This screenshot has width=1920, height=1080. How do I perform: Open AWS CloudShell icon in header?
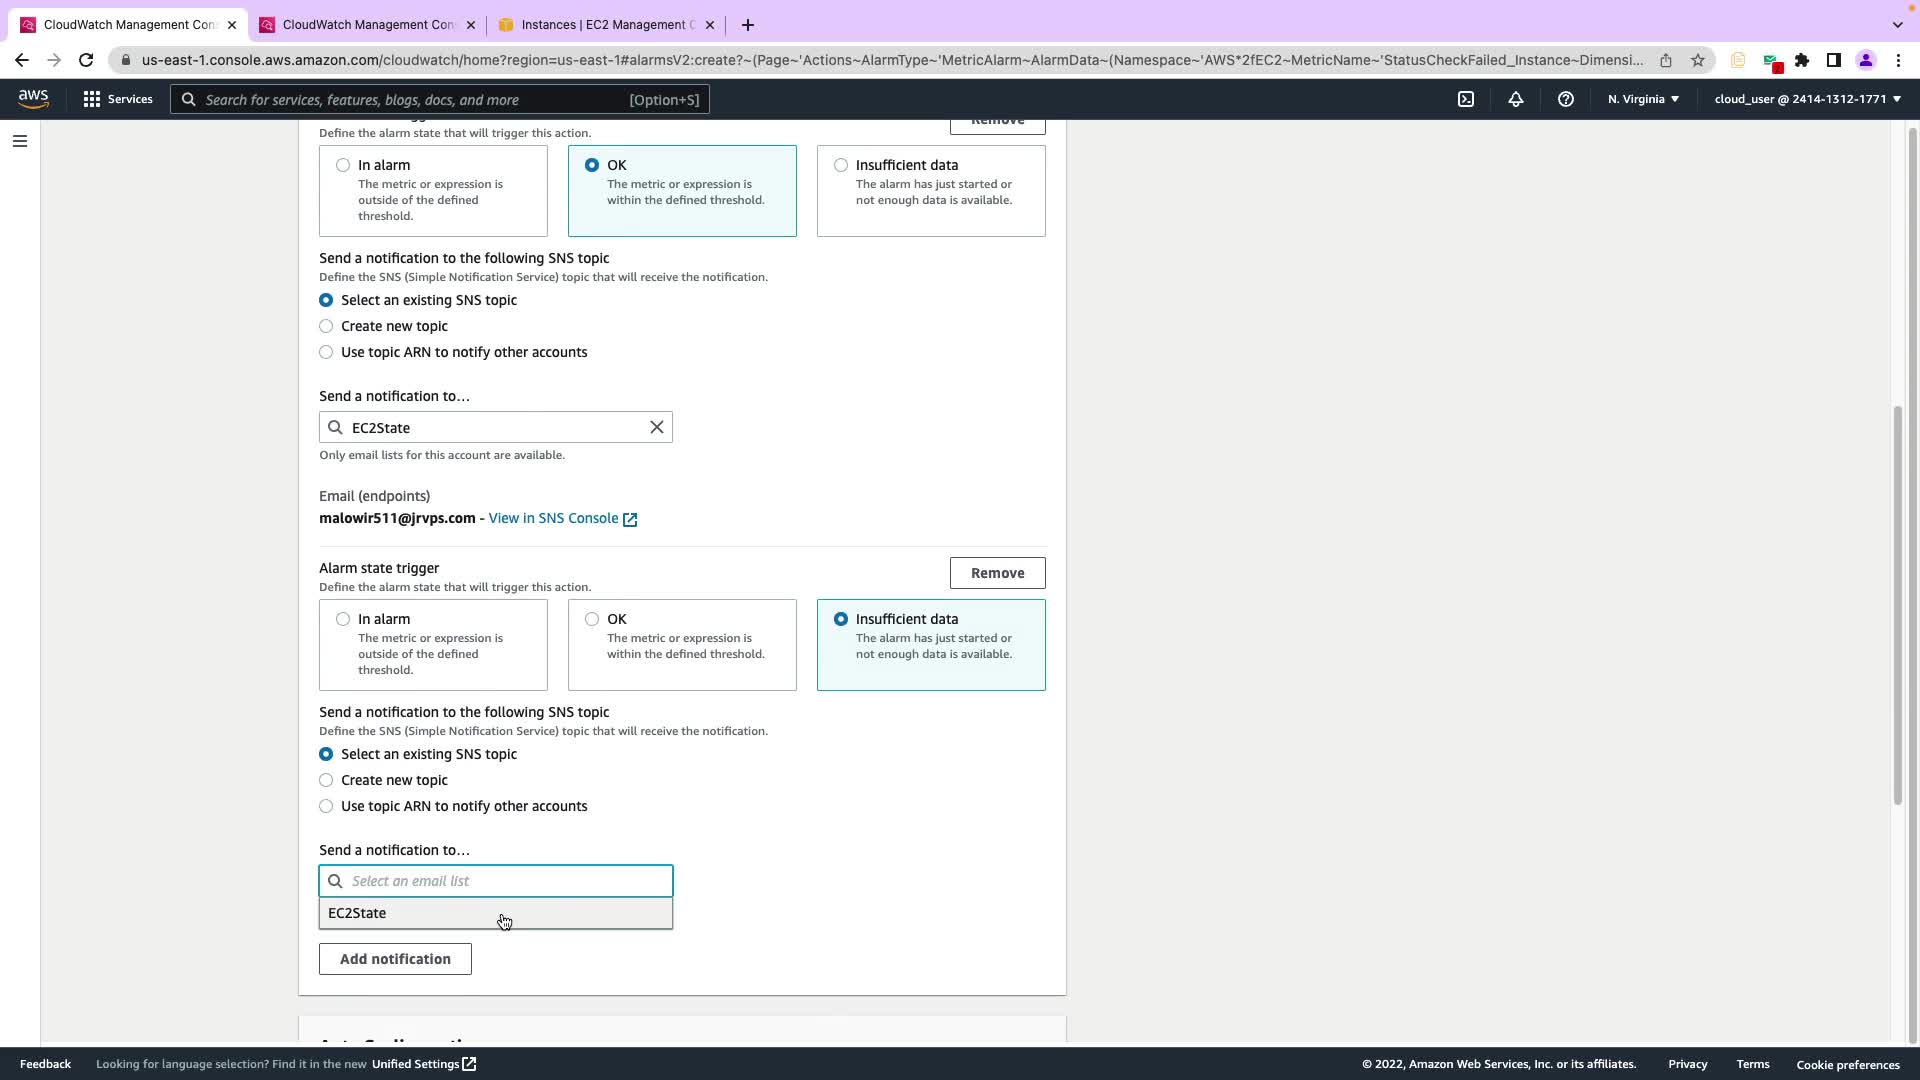[x=1466, y=99]
